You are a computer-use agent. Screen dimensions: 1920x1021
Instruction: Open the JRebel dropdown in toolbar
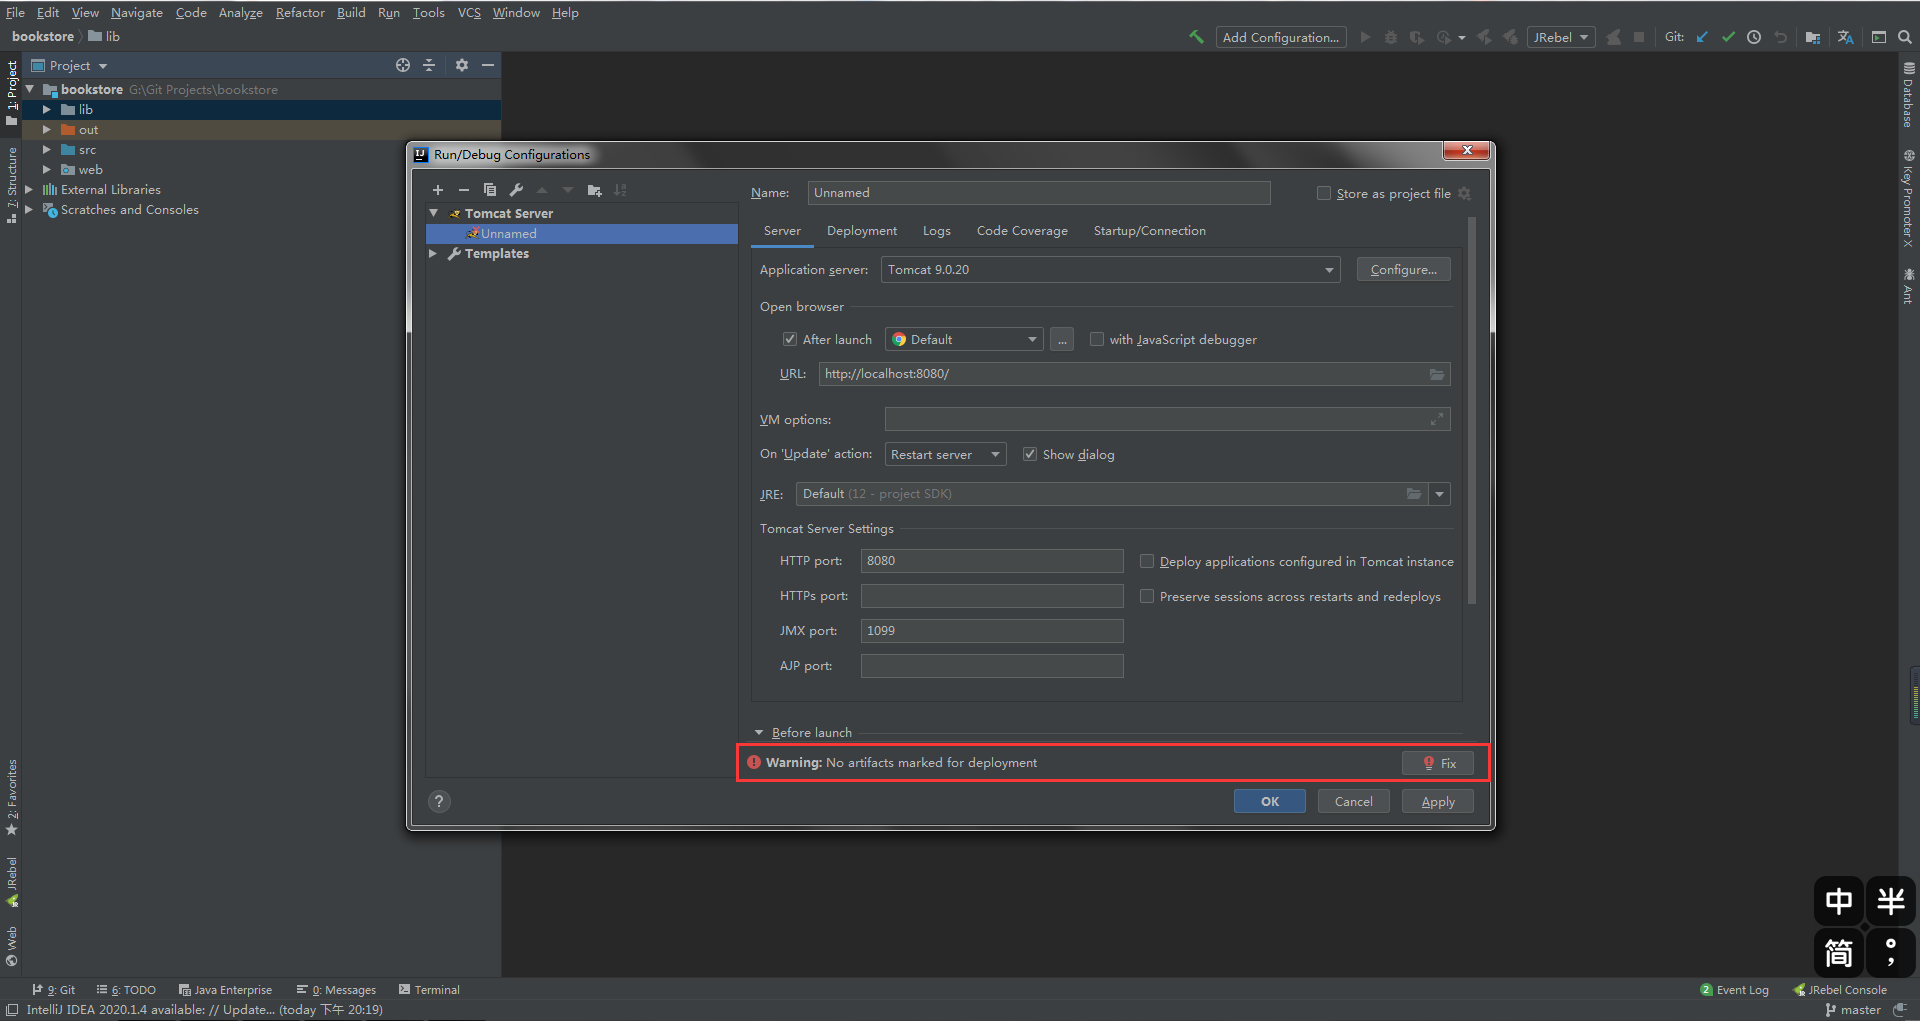(x=1561, y=37)
